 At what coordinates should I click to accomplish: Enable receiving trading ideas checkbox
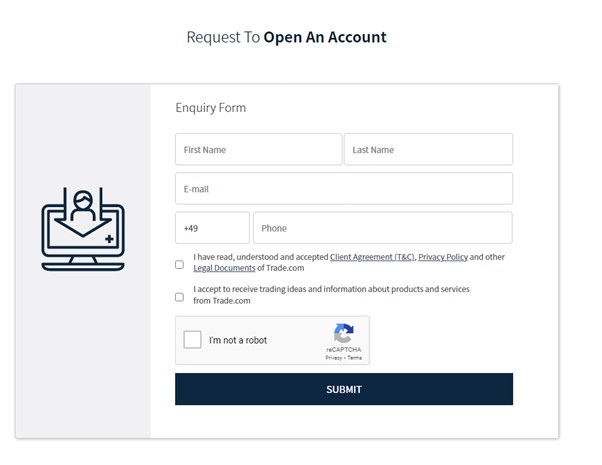[x=179, y=297]
